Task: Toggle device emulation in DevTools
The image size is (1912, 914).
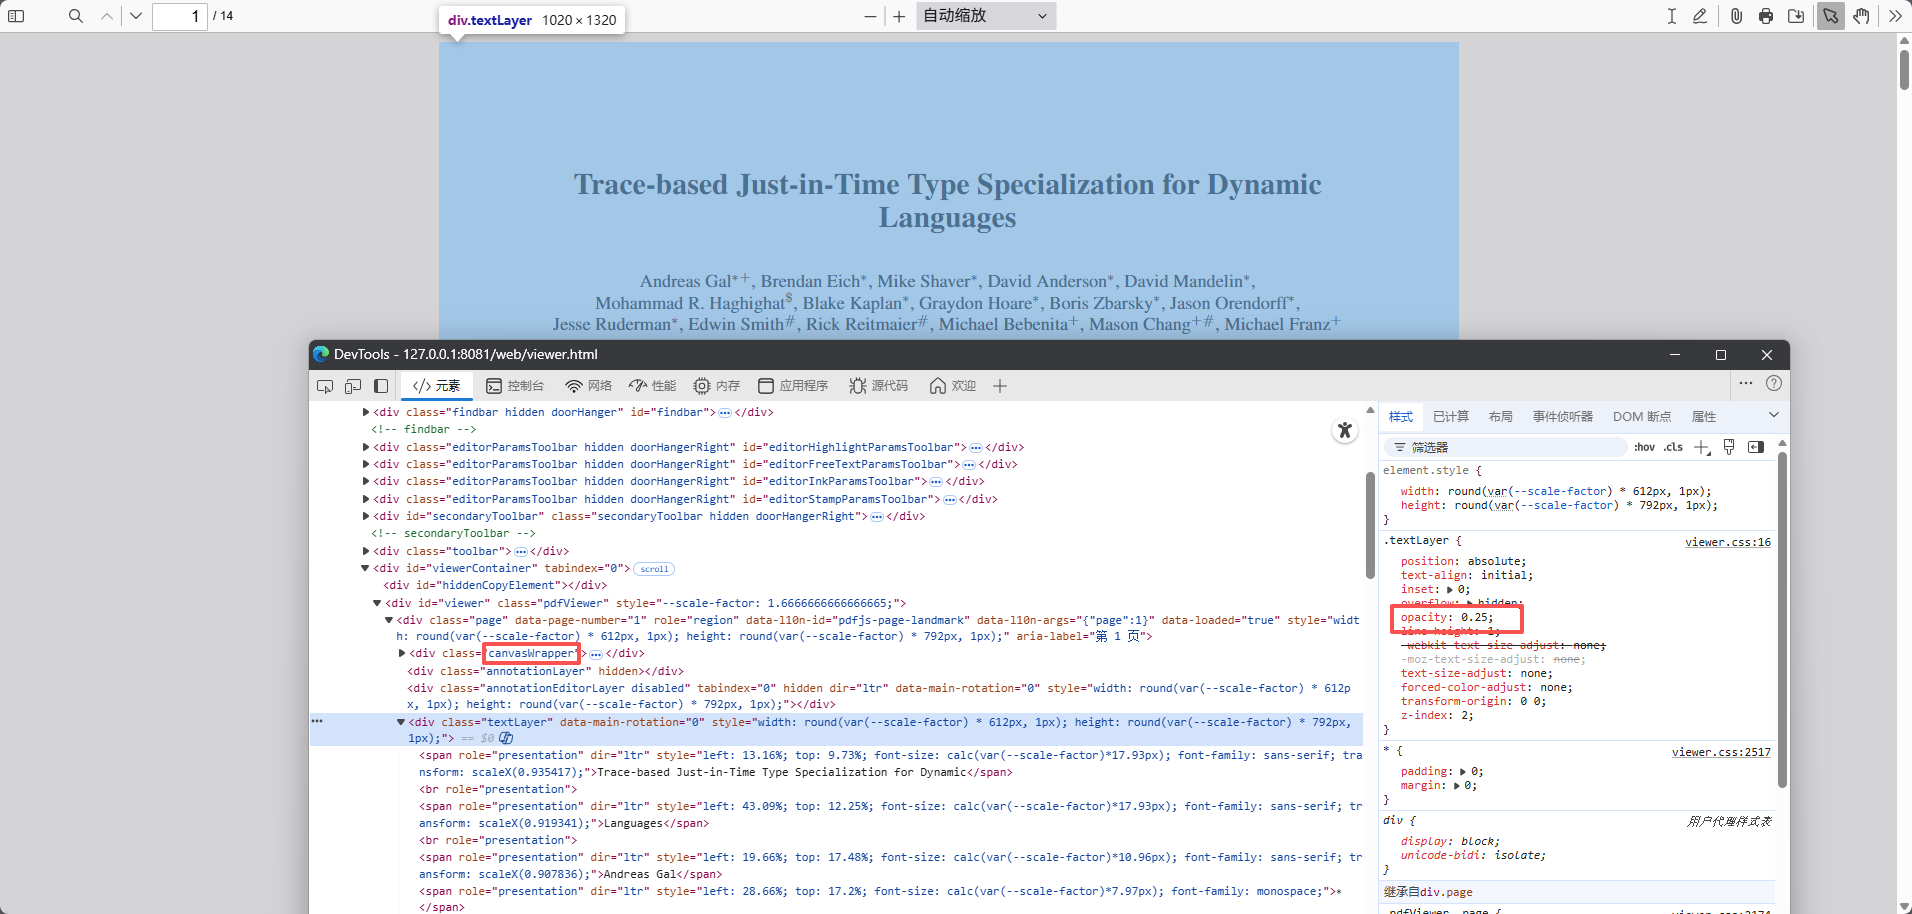Action: [353, 386]
